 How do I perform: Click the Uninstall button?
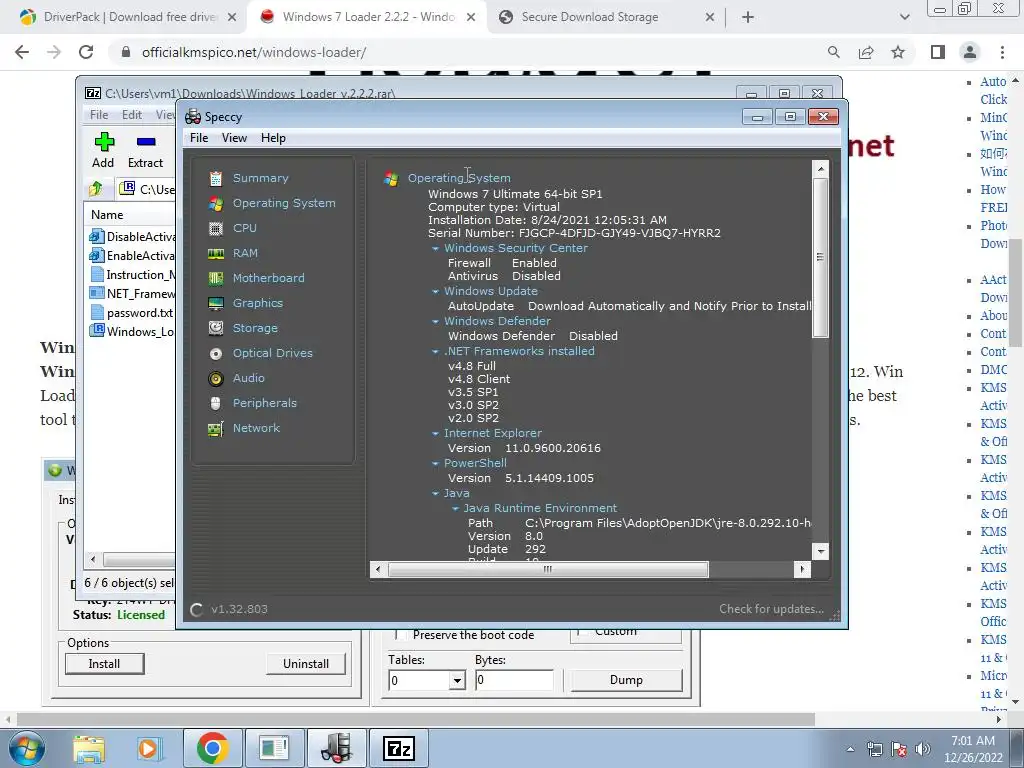(306, 664)
